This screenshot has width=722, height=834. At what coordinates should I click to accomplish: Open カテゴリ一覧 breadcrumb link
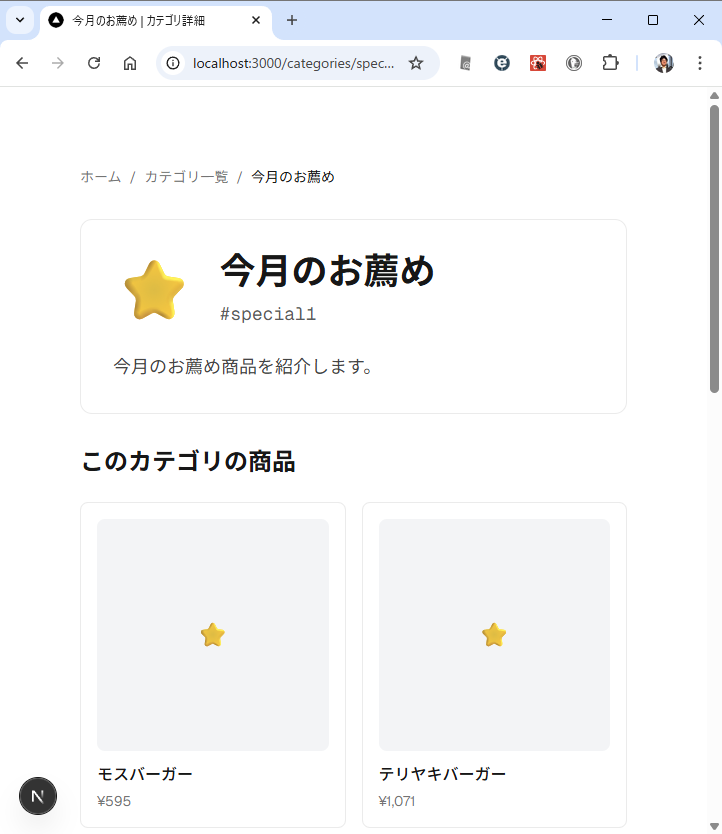(x=186, y=177)
